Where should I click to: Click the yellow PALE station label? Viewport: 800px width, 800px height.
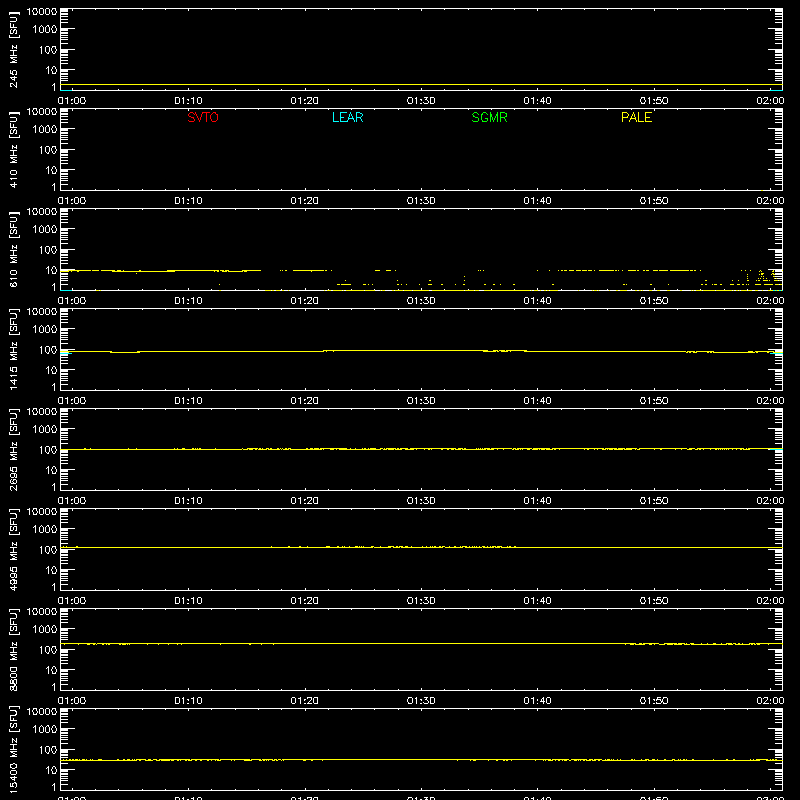point(636,117)
